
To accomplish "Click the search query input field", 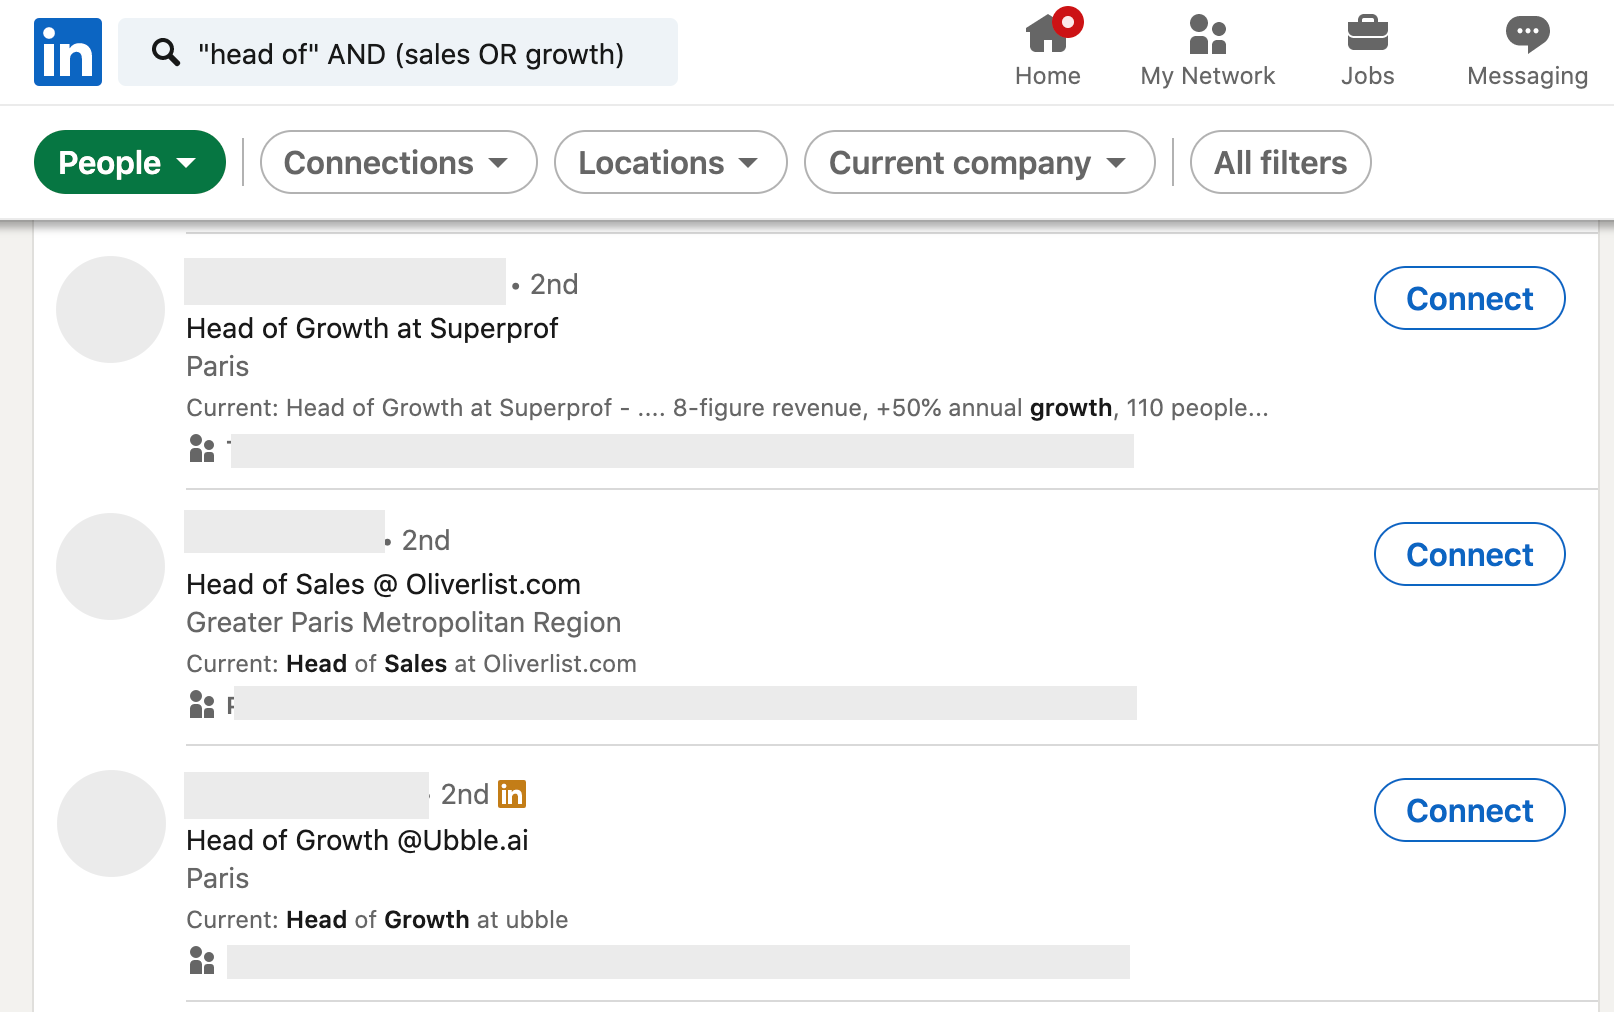I will (420, 53).
